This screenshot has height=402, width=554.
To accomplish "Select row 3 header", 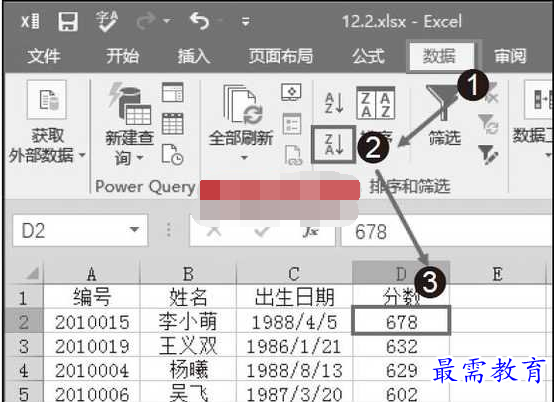I will tap(24, 346).
